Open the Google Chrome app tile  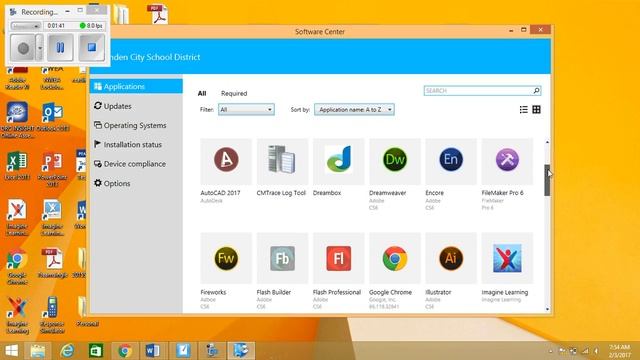[395, 258]
